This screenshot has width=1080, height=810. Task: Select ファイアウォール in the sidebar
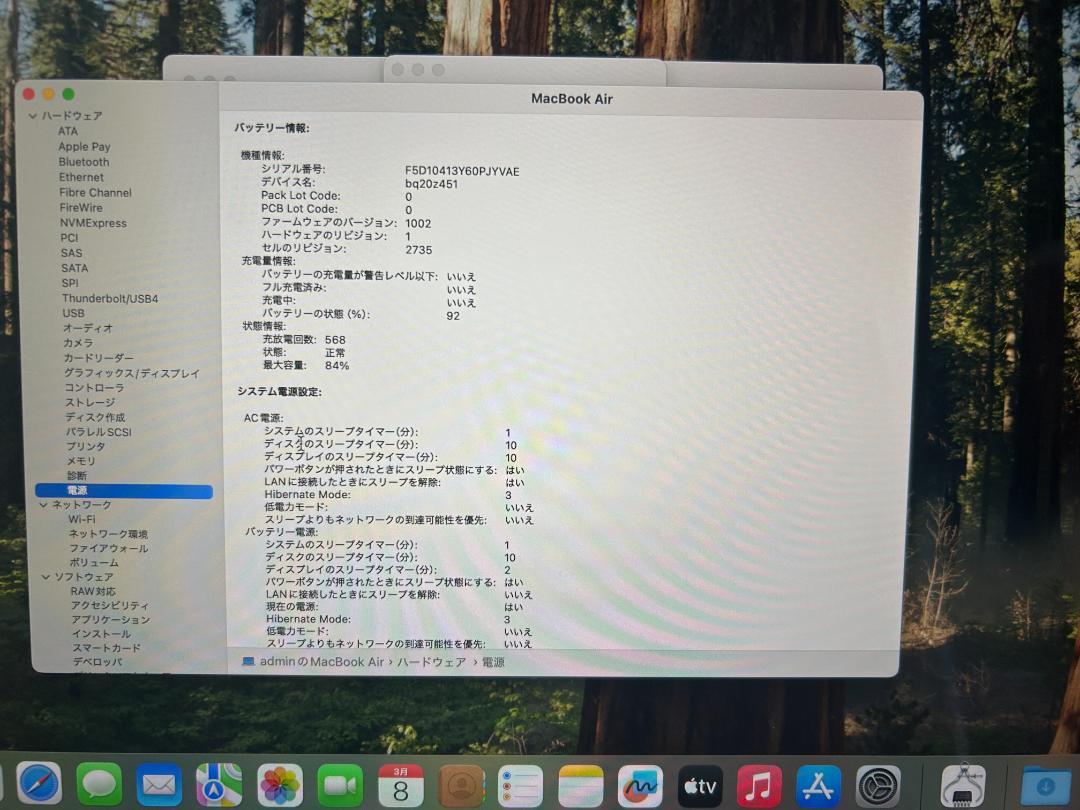109,548
